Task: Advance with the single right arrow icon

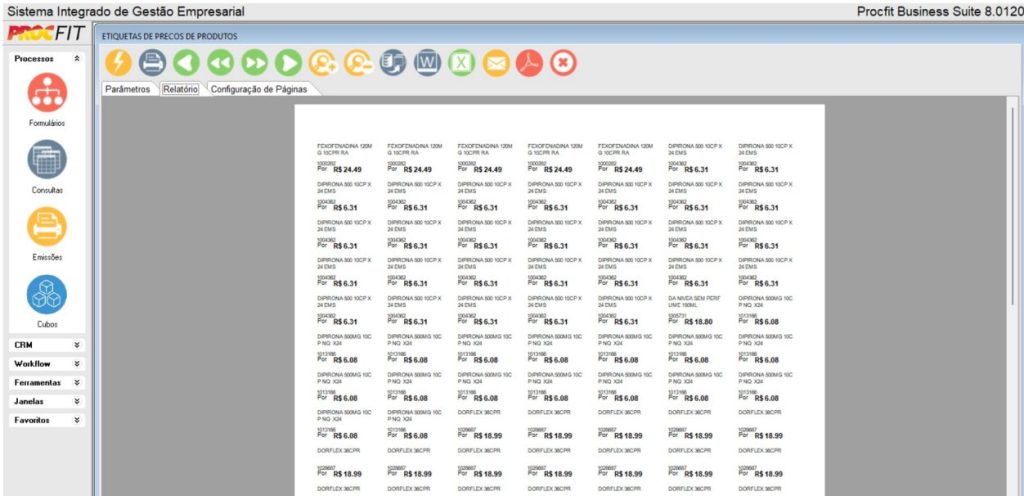Action: pyautogui.click(x=289, y=63)
